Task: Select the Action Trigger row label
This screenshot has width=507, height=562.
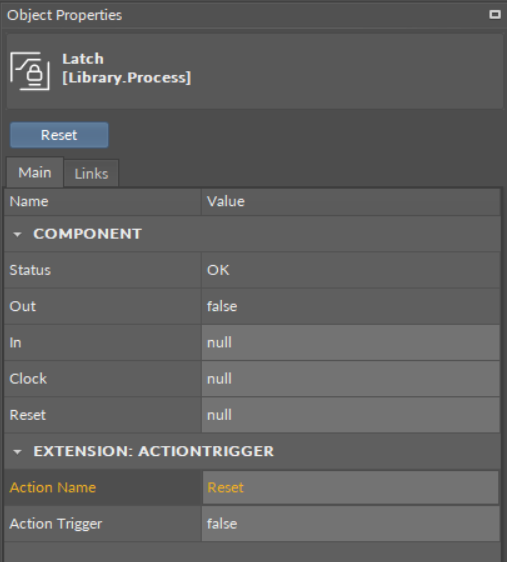Action: (x=56, y=524)
